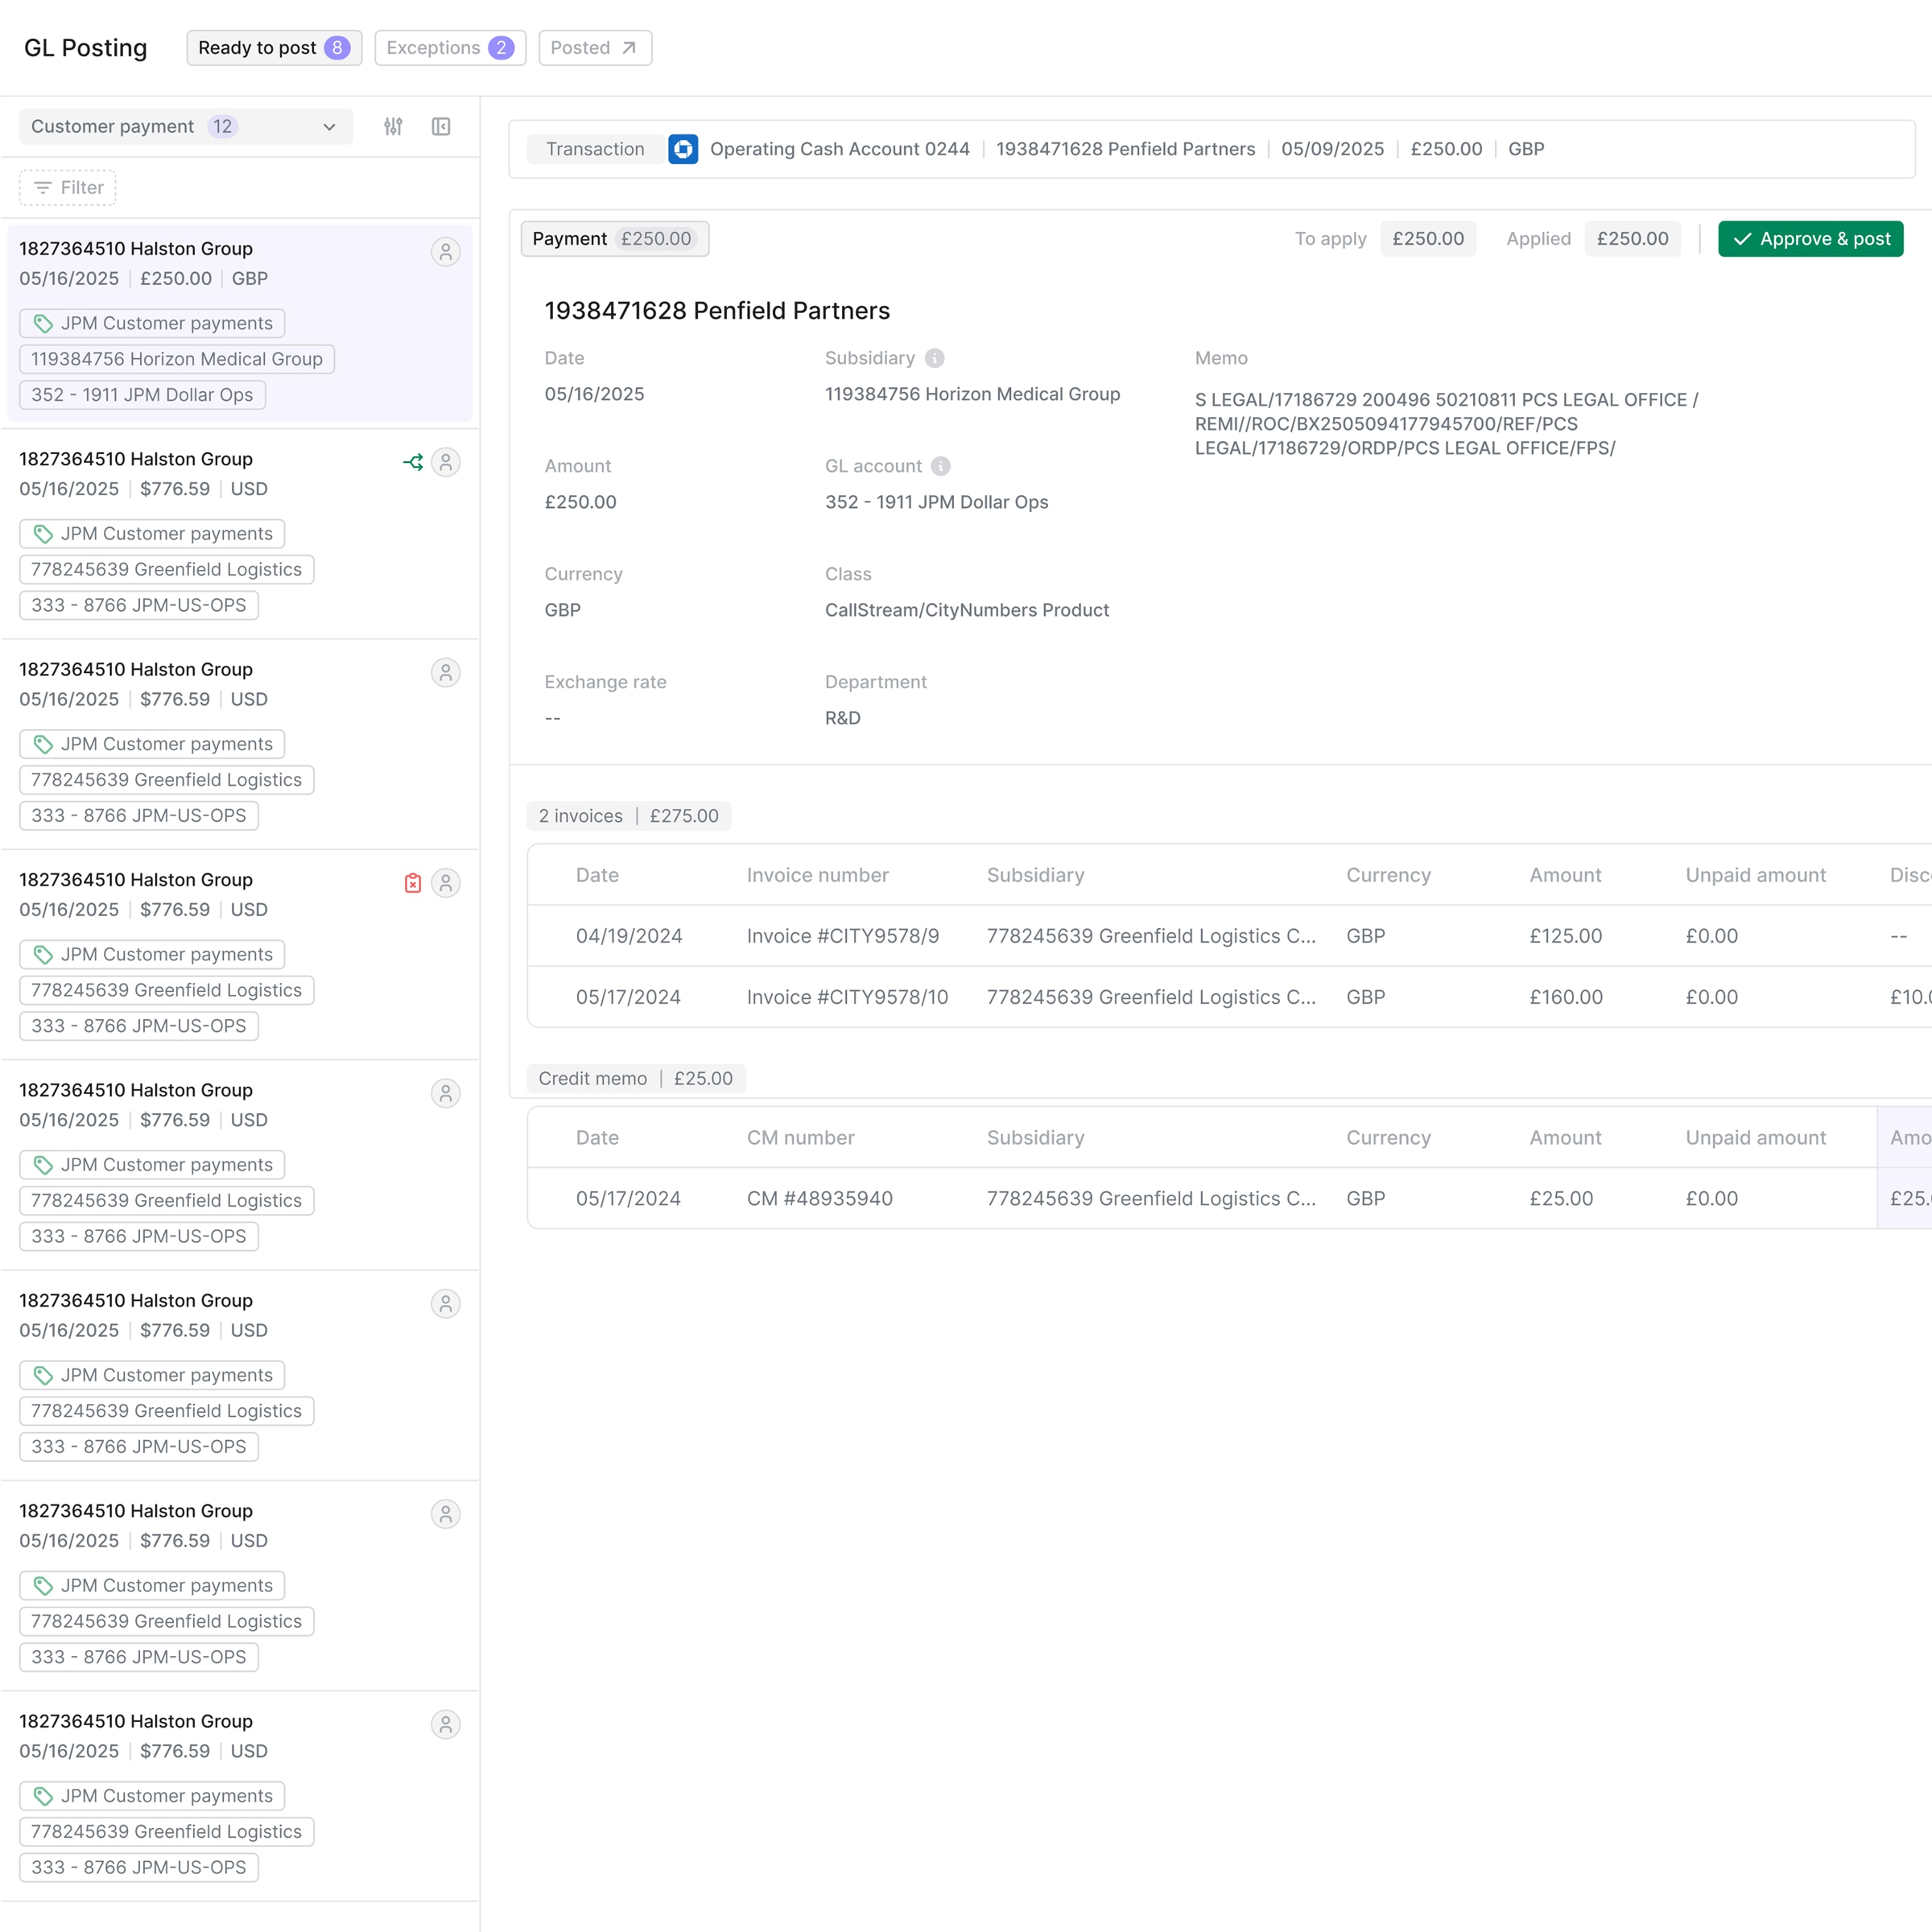
Task: Open the filter settings sliders icon
Action: (393, 127)
